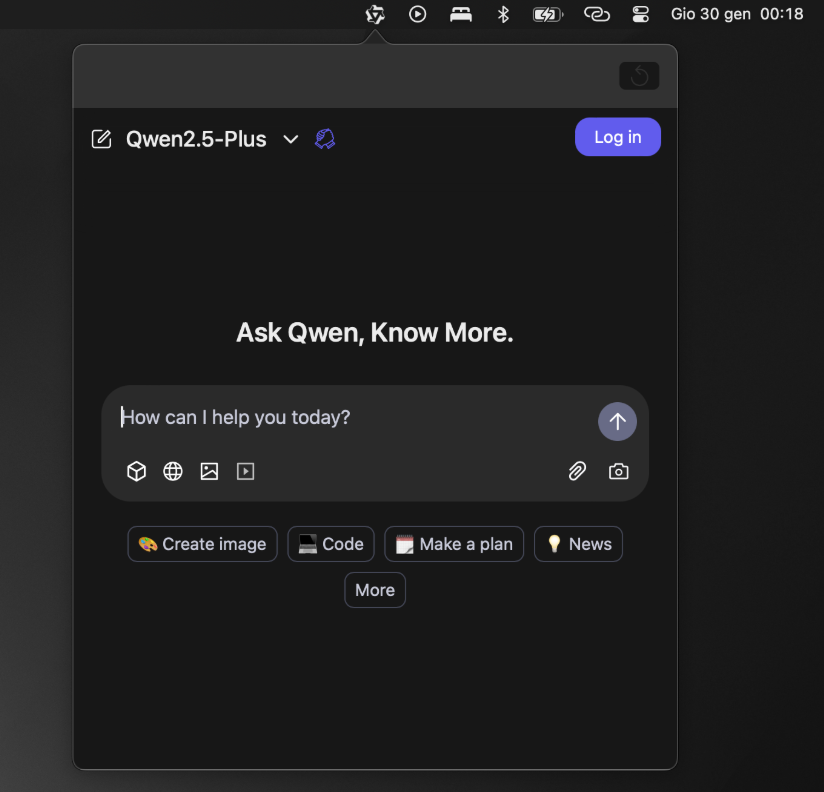Toggle web search with the globe icon
Screen dimensions: 824x792
(x=173, y=471)
